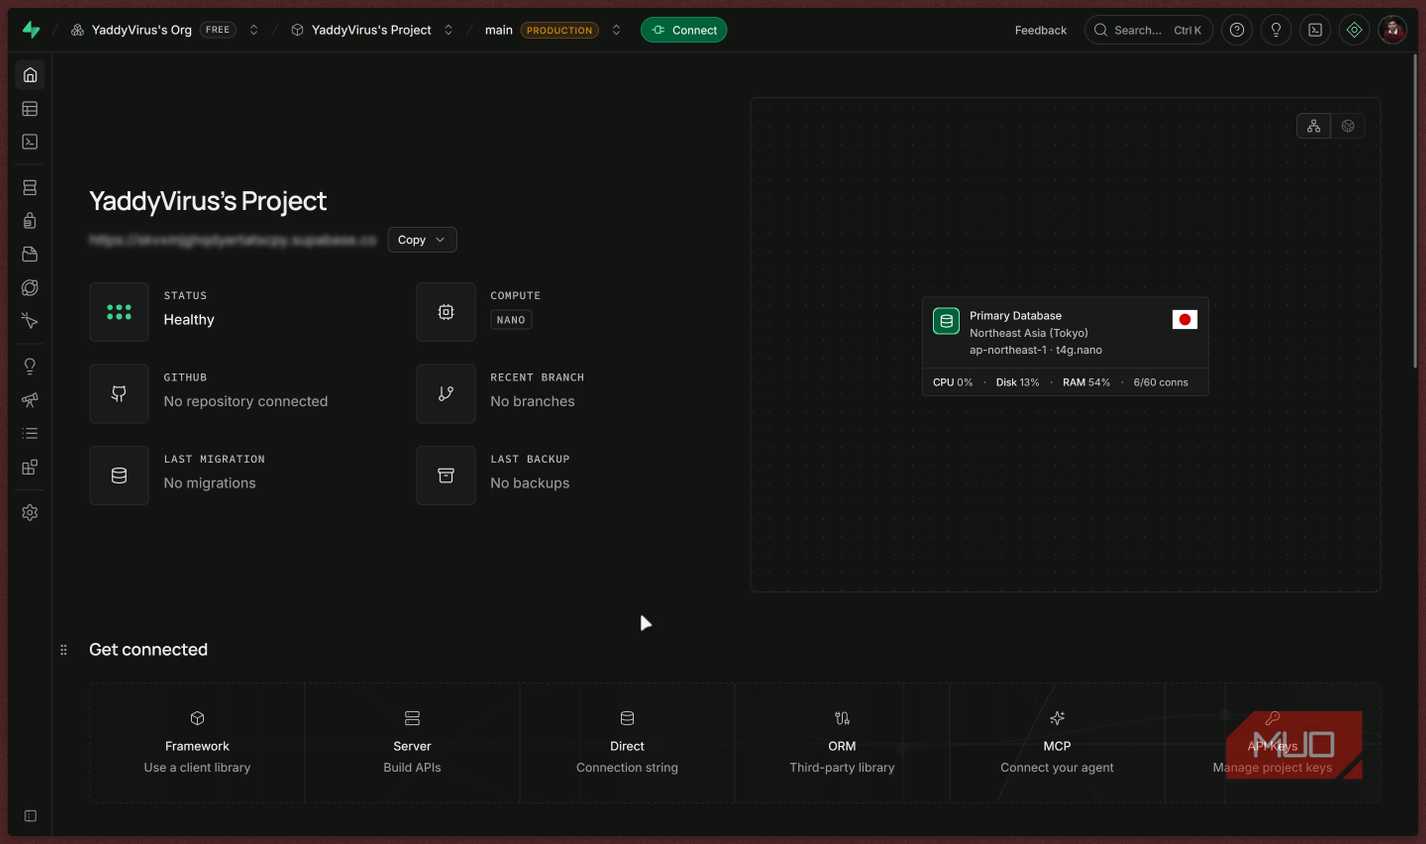
Task: Expand the branch switcher chevrons
Action: (616, 30)
